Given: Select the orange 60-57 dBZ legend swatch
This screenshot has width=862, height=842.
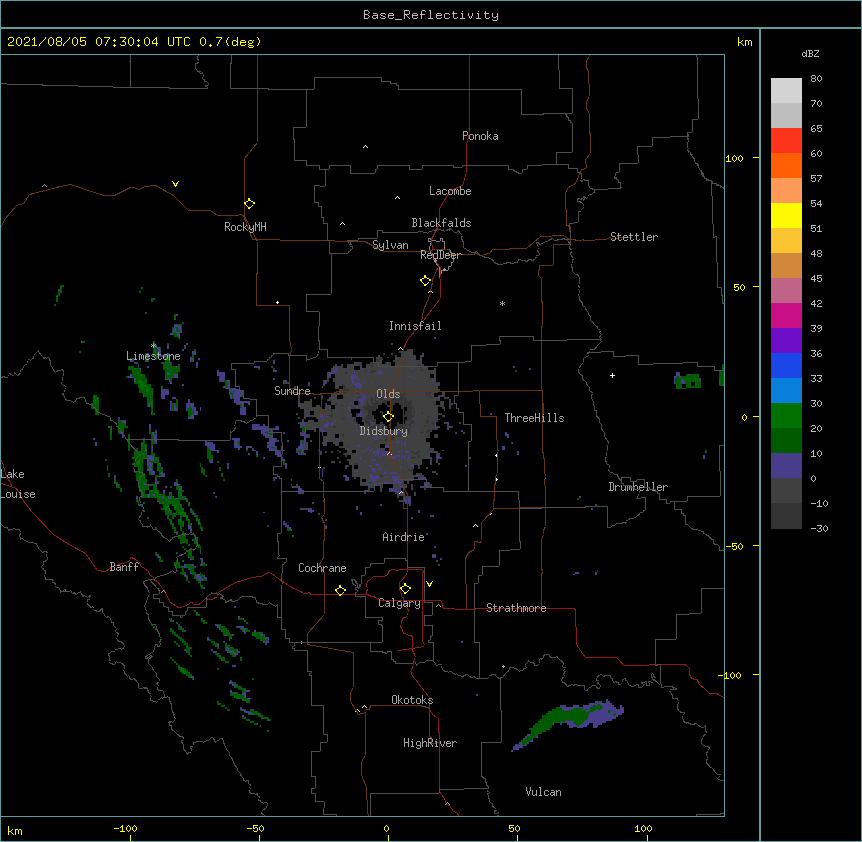Looking at the screenshot, I should click(786, 165).
